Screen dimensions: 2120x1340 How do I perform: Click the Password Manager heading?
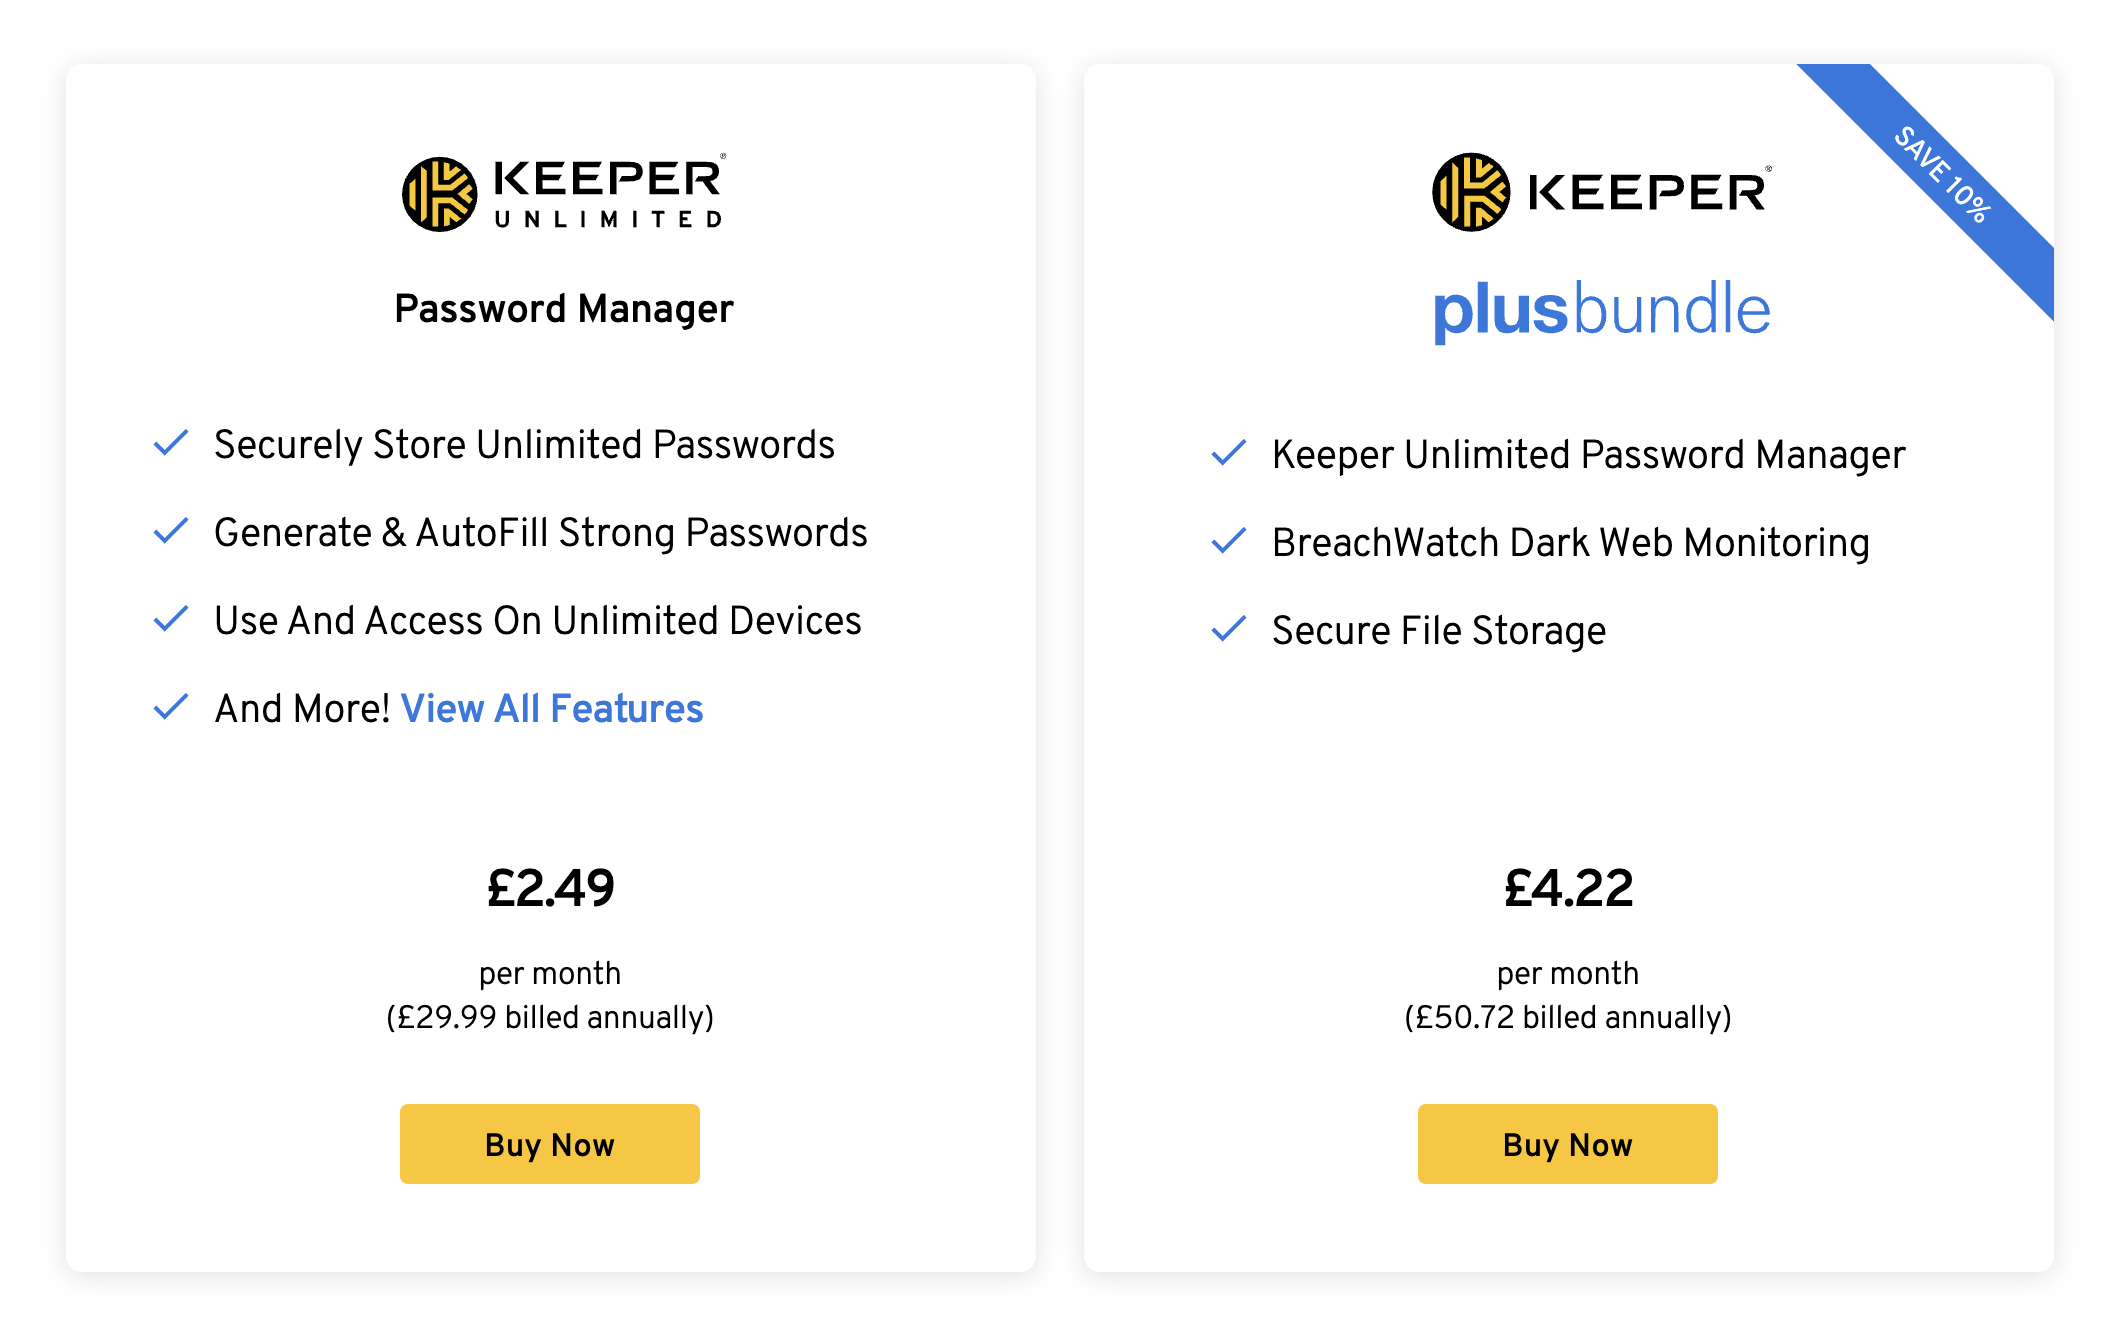(564, 309)
